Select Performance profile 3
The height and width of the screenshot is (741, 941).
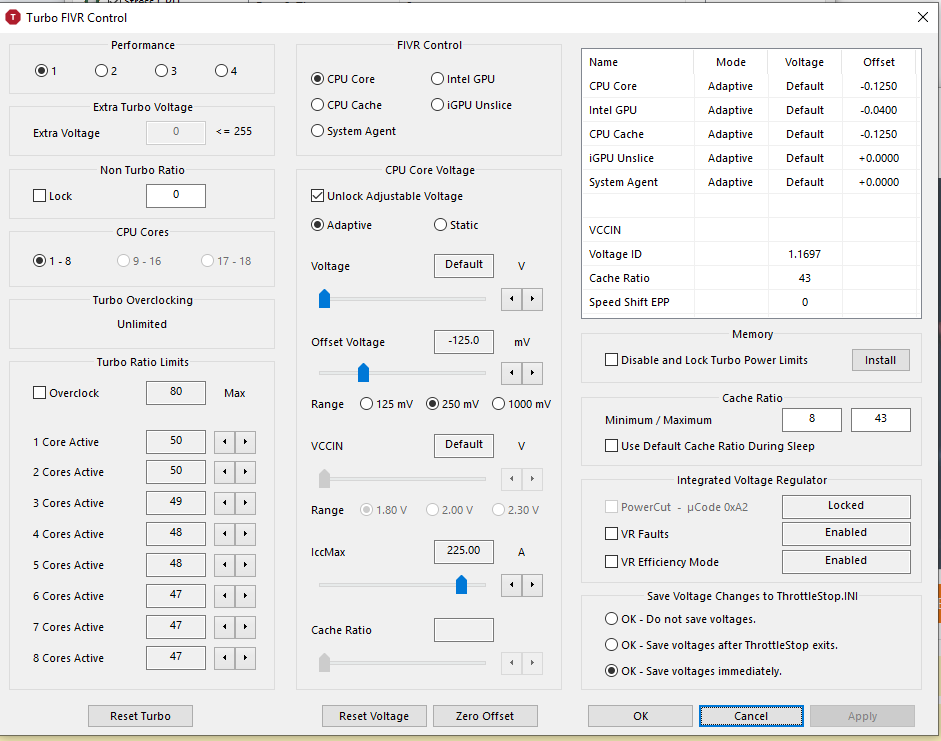tap(161, 71)
